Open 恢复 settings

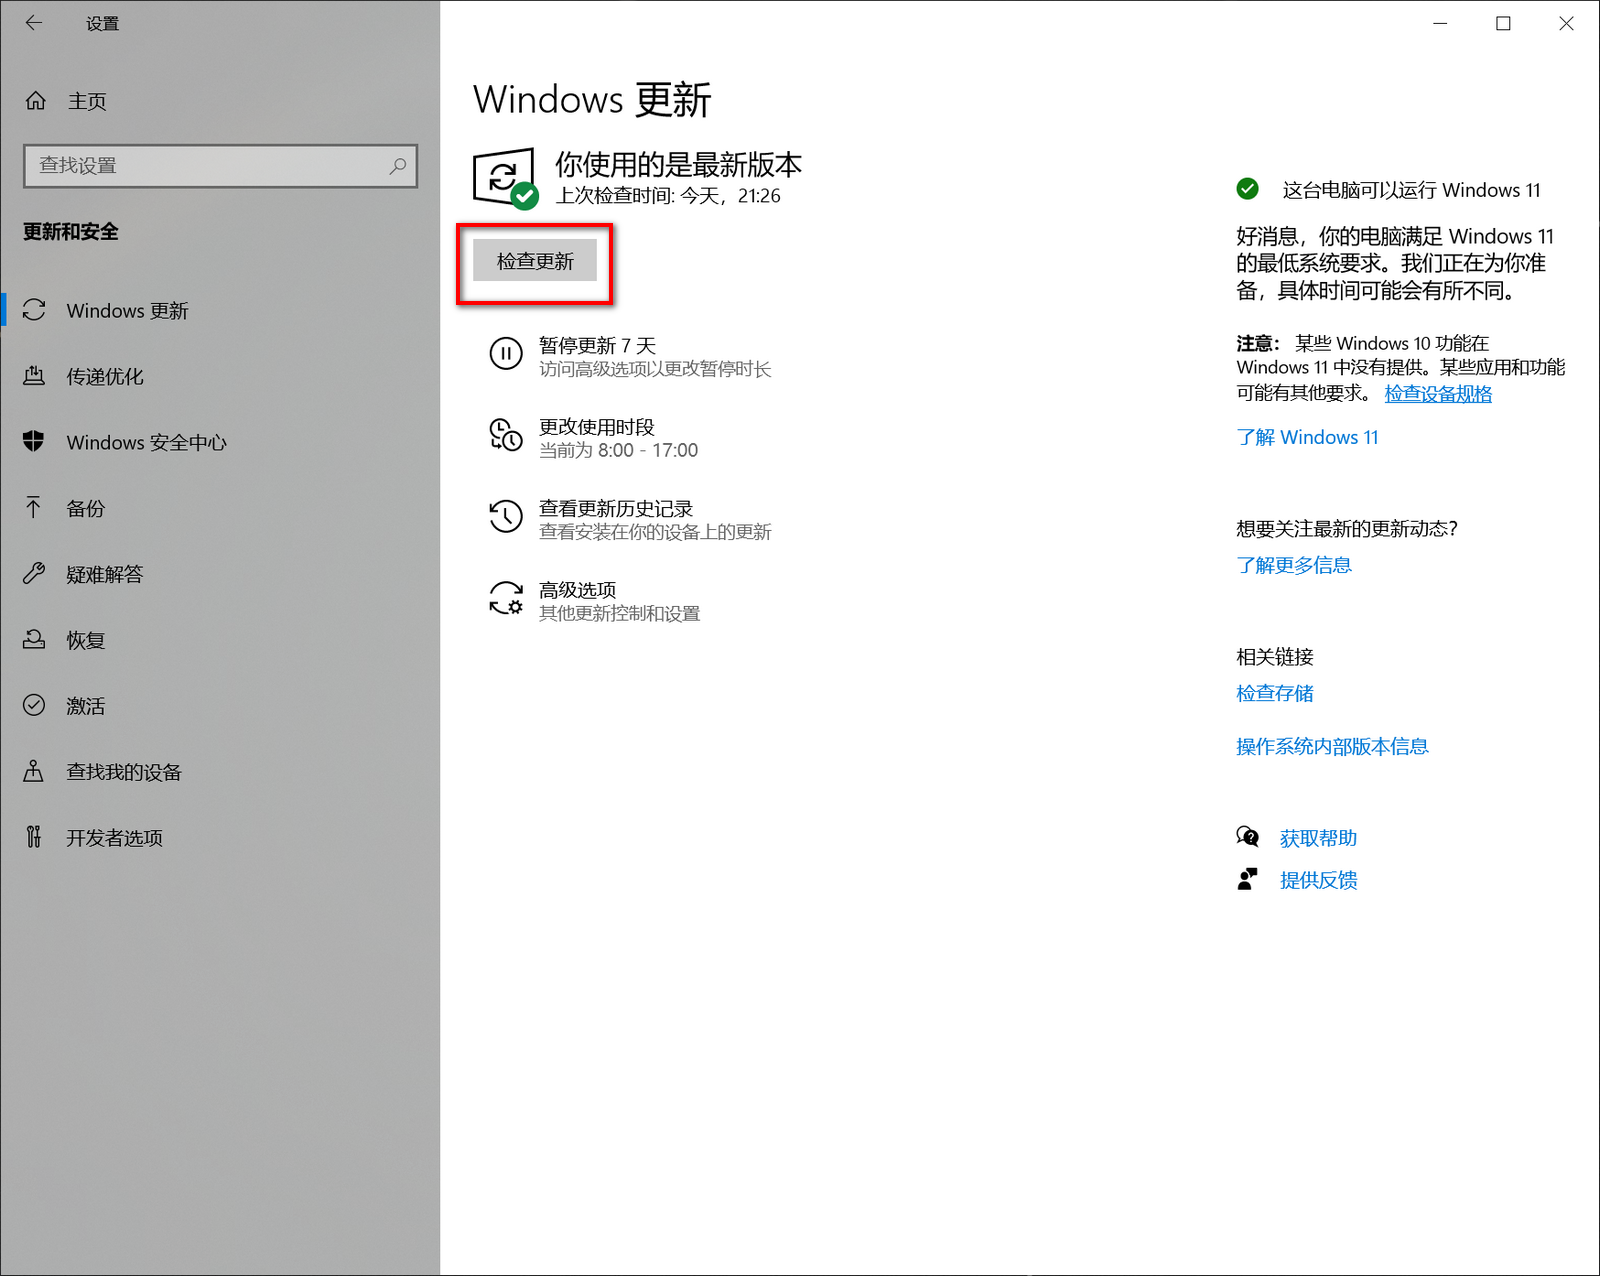tap(86, 640)
